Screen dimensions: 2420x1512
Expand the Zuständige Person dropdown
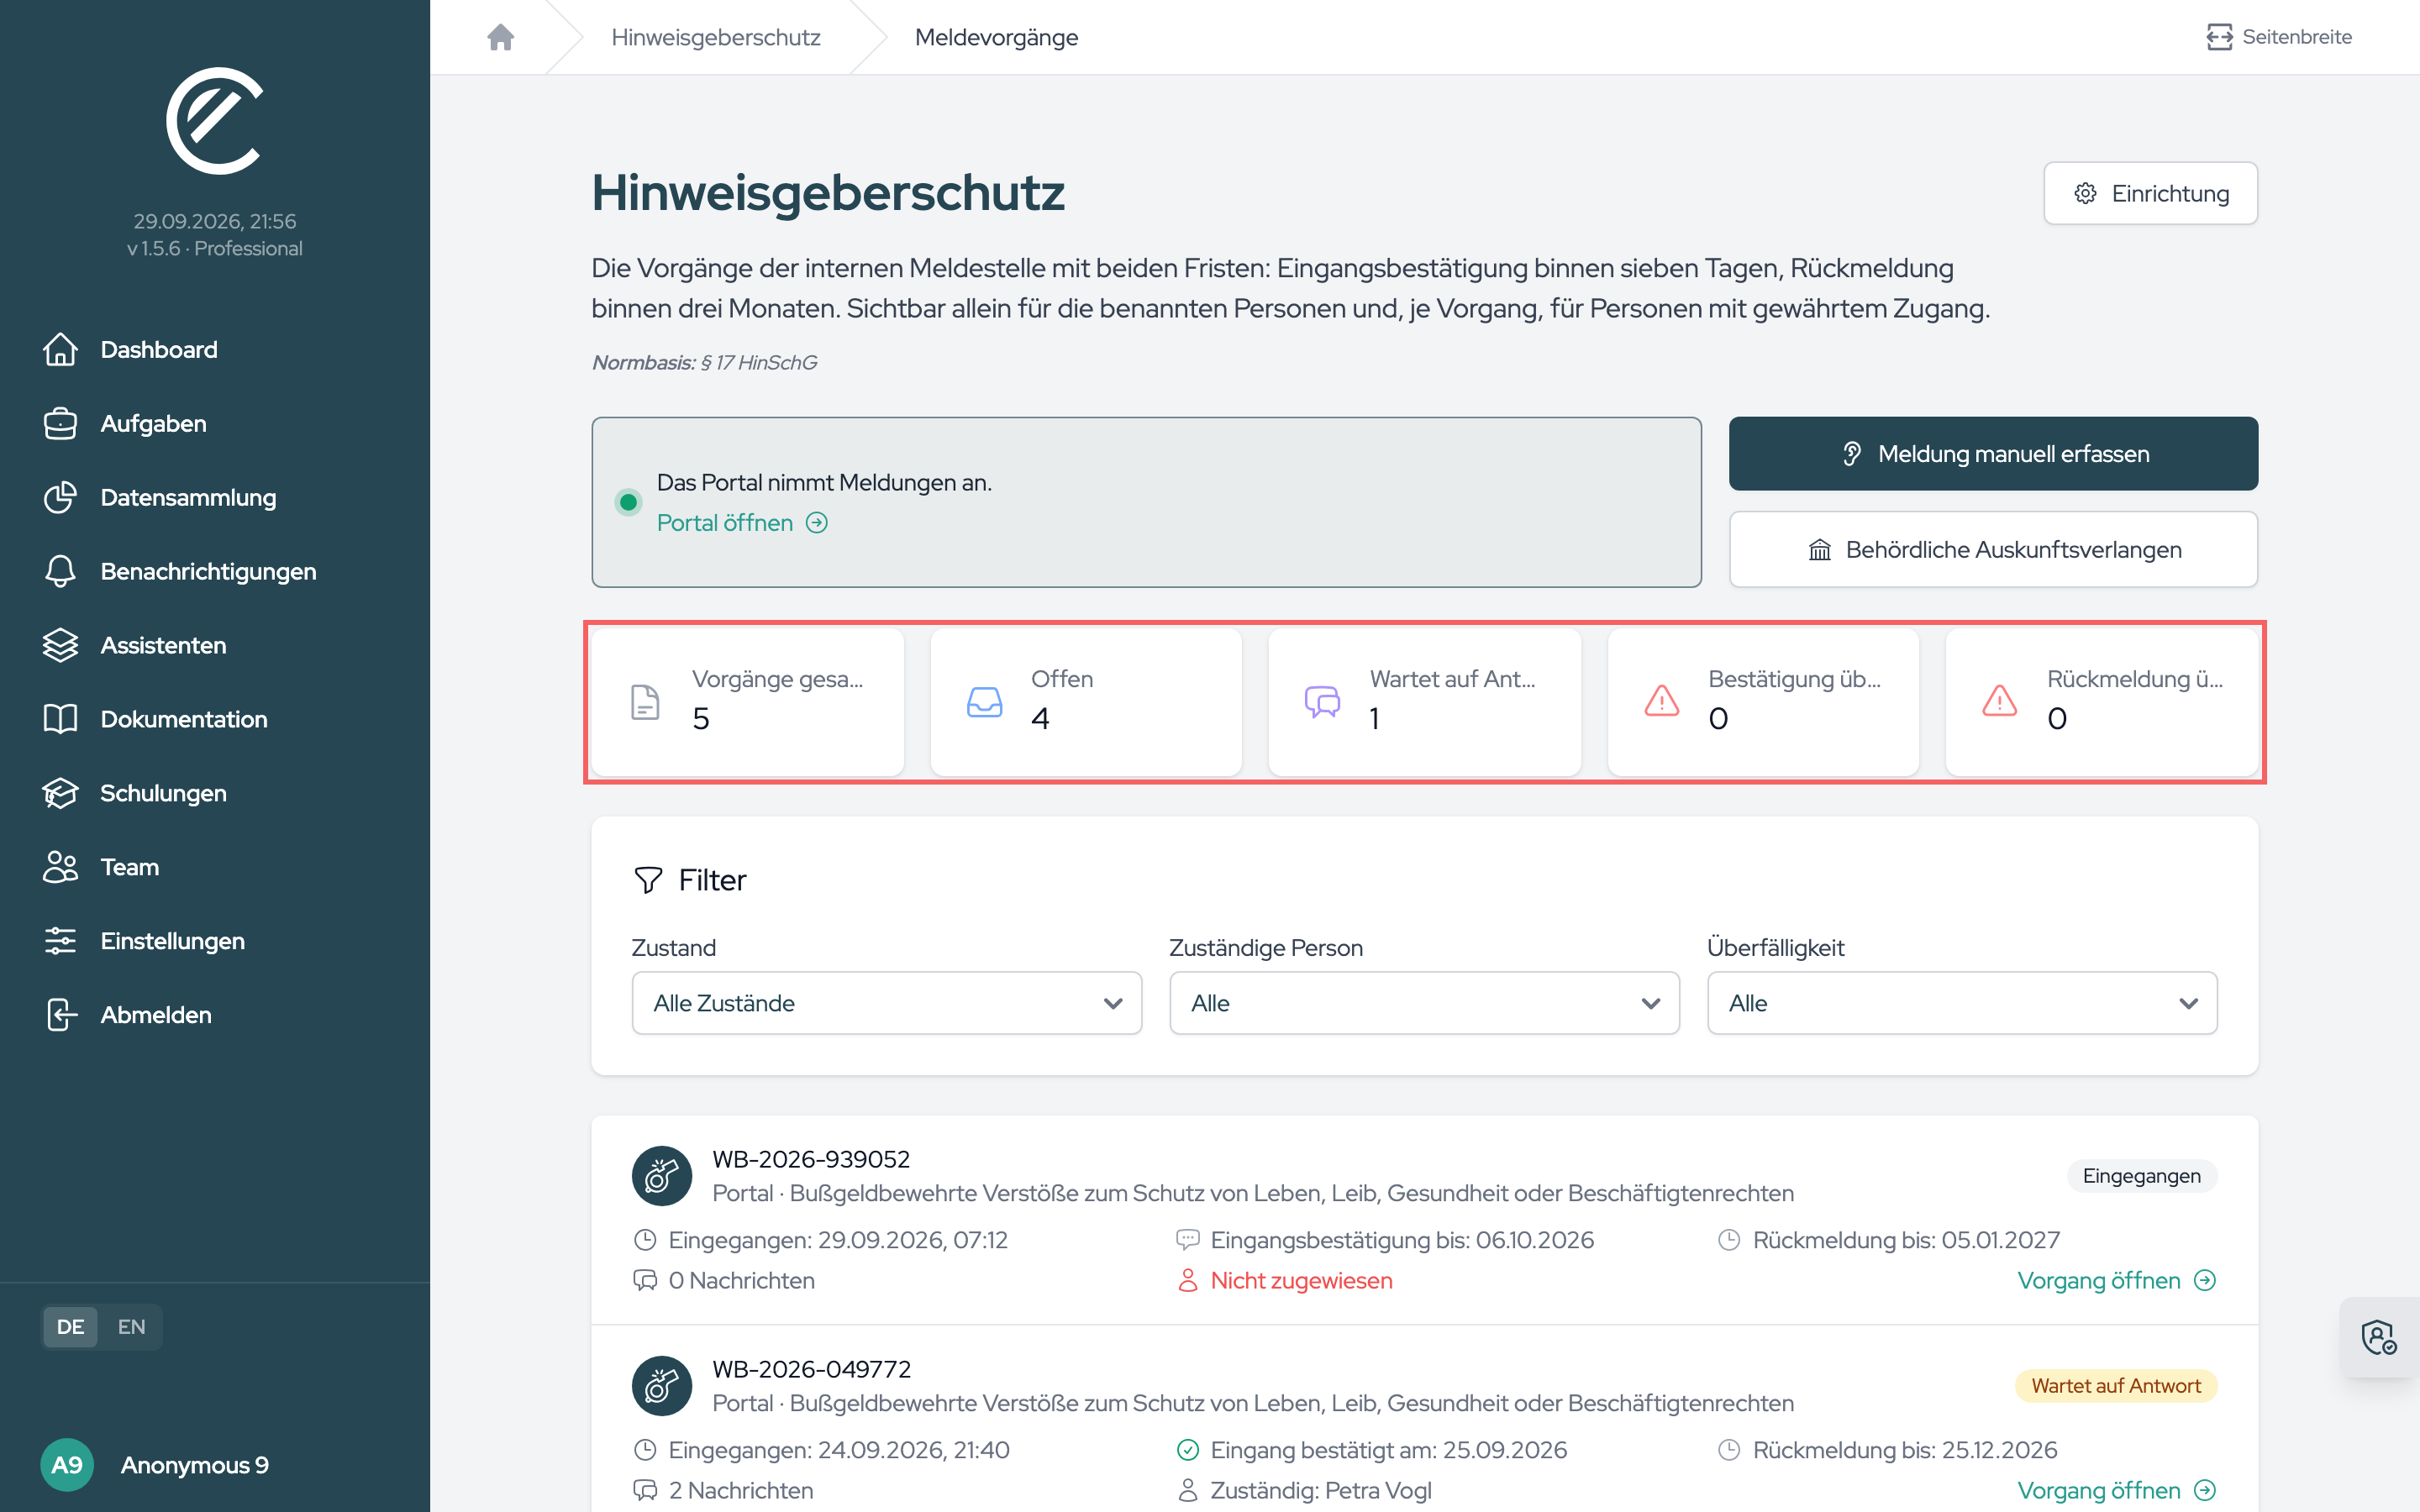point(1424,1003)
